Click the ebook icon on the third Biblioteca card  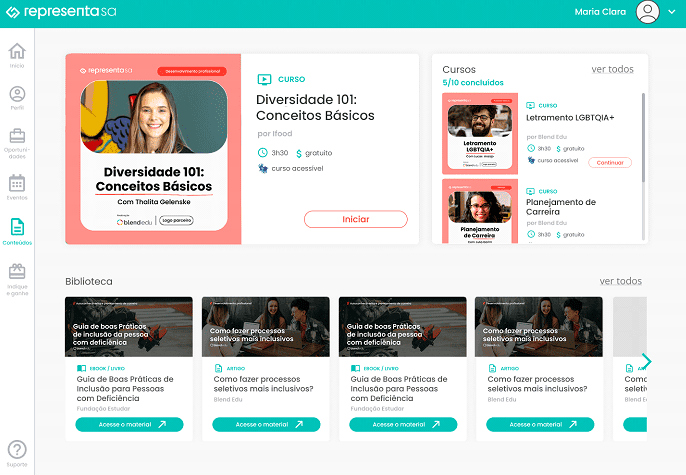[355, 368]
